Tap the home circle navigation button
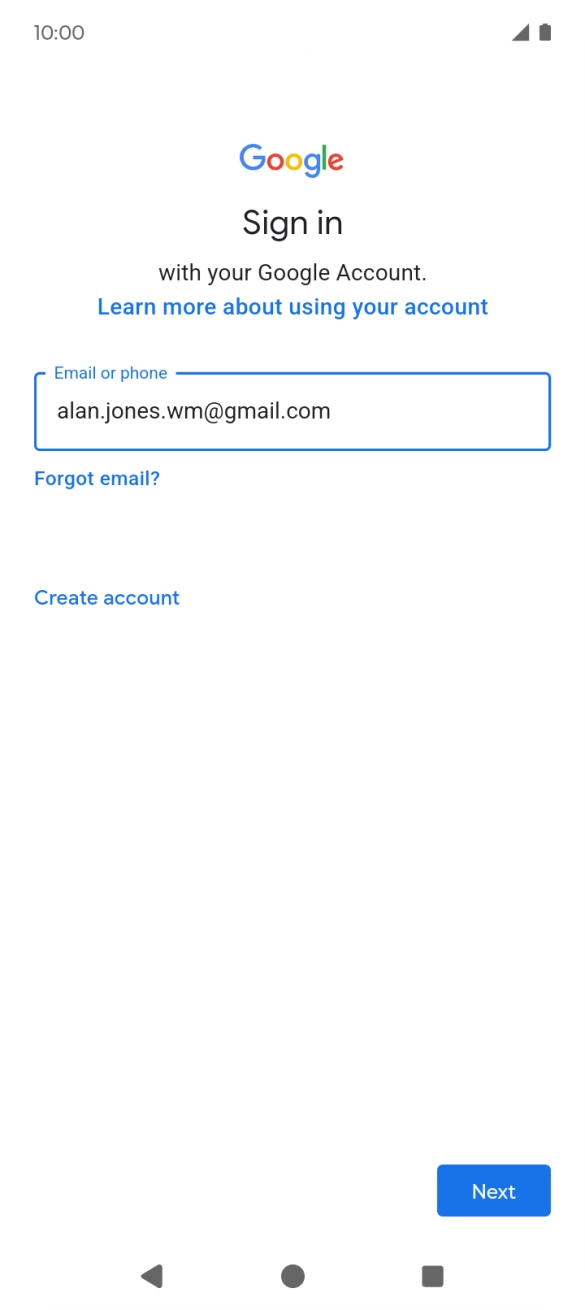 pos(292,1275)
